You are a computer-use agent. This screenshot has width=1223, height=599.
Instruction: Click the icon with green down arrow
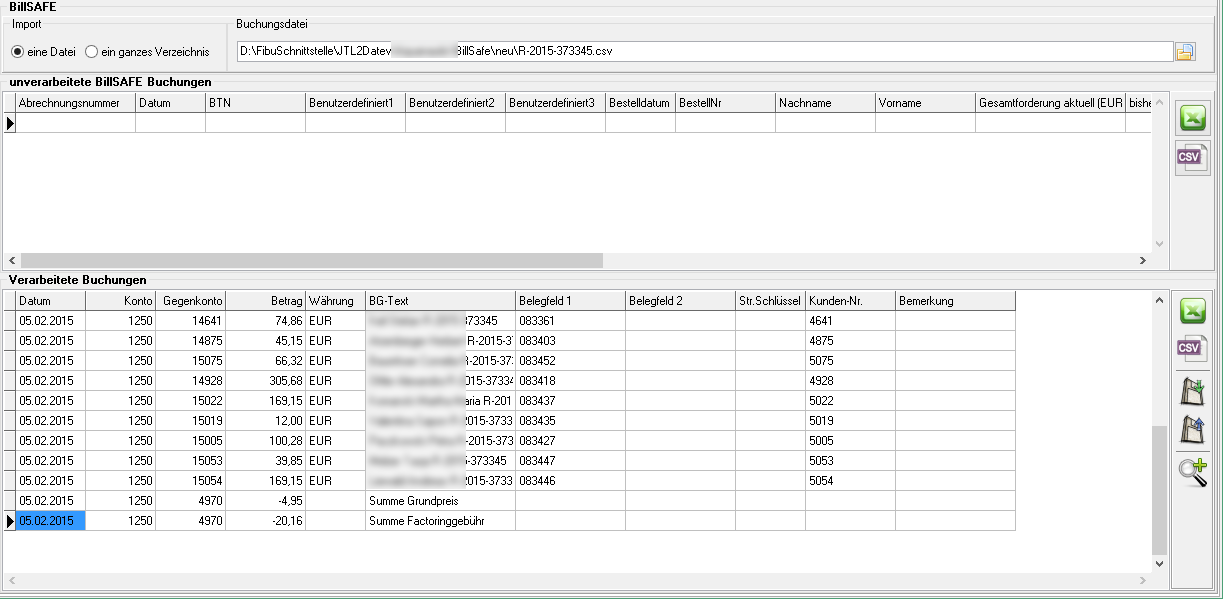[1192, 390]
